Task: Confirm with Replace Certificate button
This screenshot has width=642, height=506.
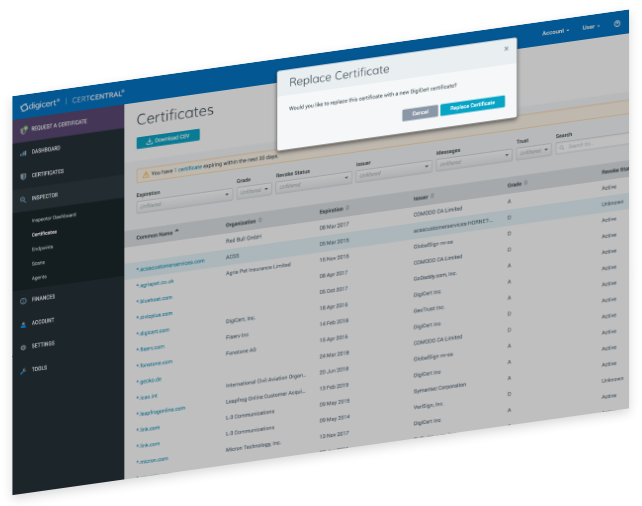Action: point(472,105)
